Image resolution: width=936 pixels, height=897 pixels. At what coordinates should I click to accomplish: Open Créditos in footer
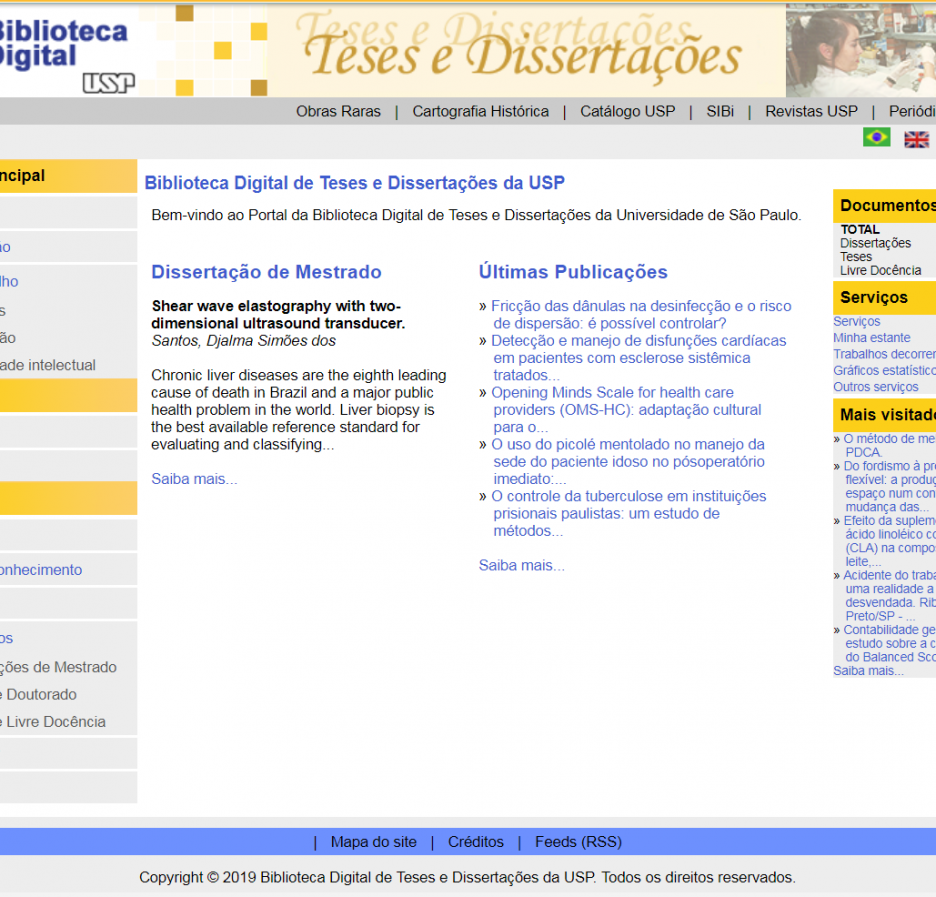click(476, 842)
